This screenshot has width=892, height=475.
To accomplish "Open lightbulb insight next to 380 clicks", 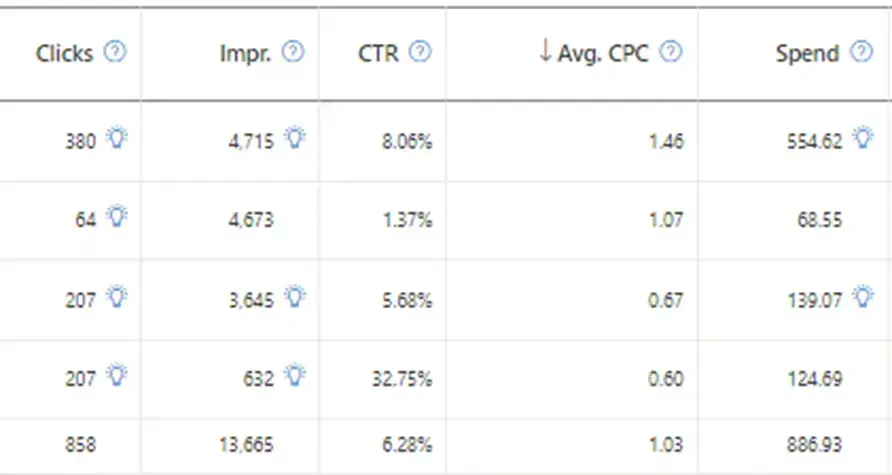I will [x=117, y=140].
